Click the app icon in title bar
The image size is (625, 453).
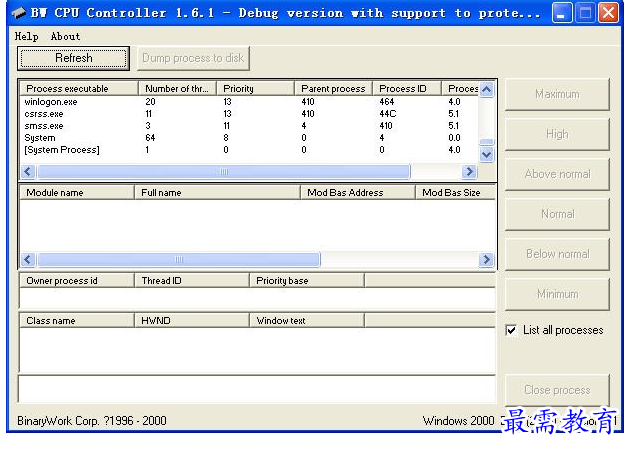(x=18, y=13)
